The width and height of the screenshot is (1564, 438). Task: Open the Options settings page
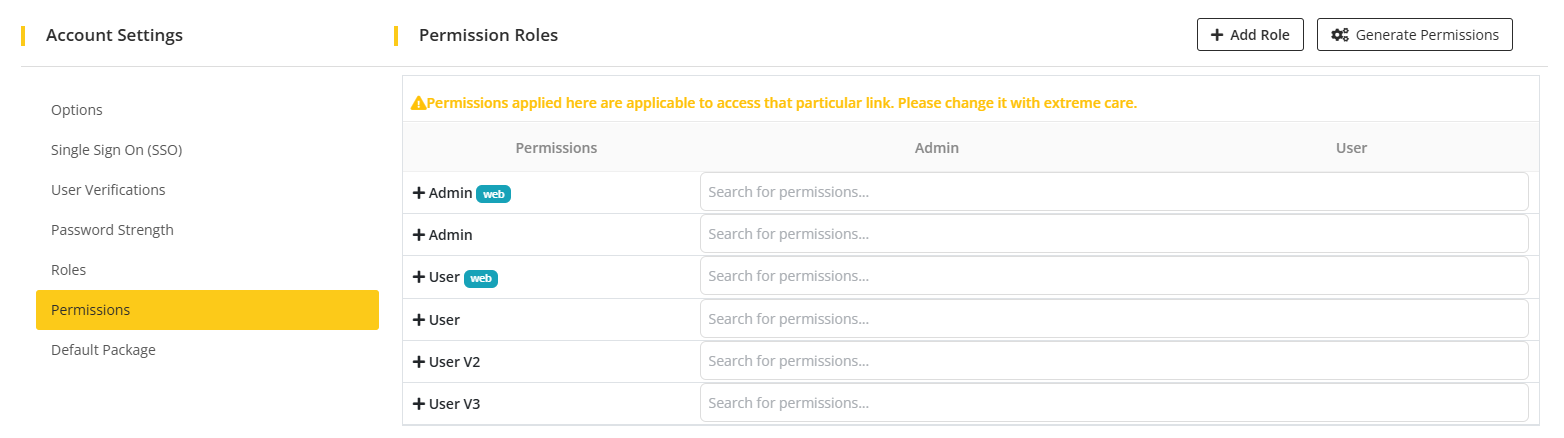77,110
